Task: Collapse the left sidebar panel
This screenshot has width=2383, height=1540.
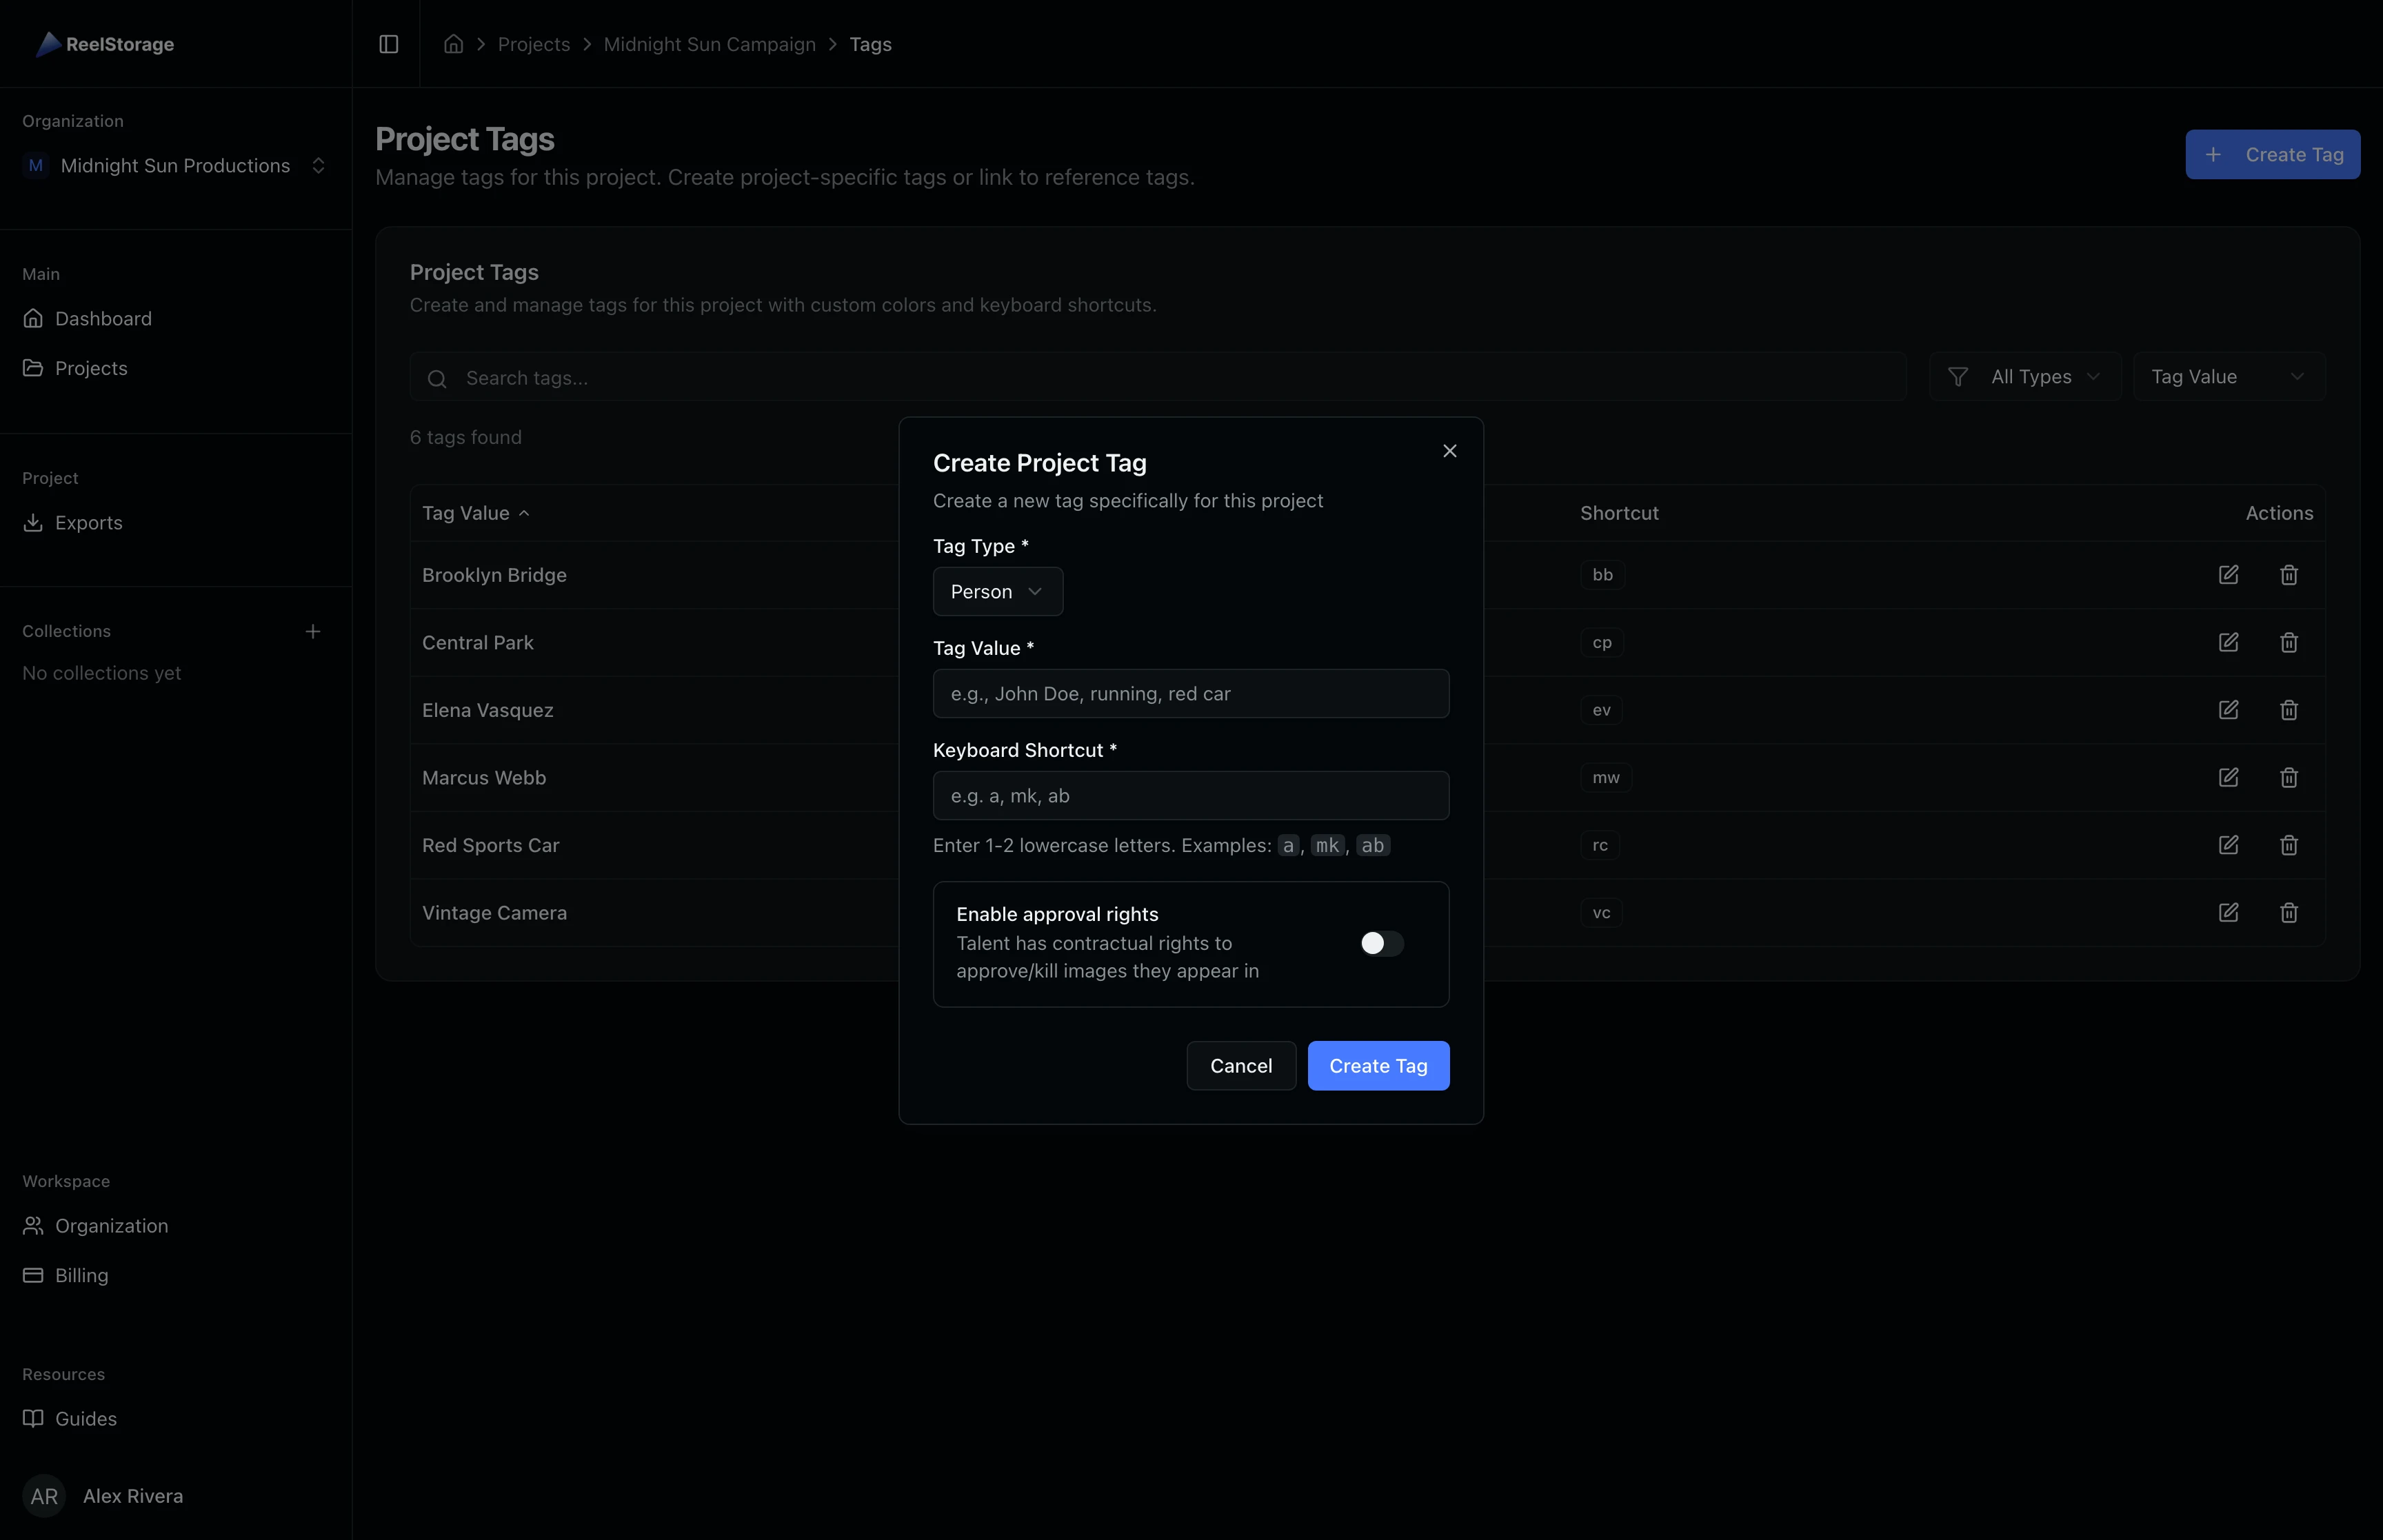Action: pos(388,44)
